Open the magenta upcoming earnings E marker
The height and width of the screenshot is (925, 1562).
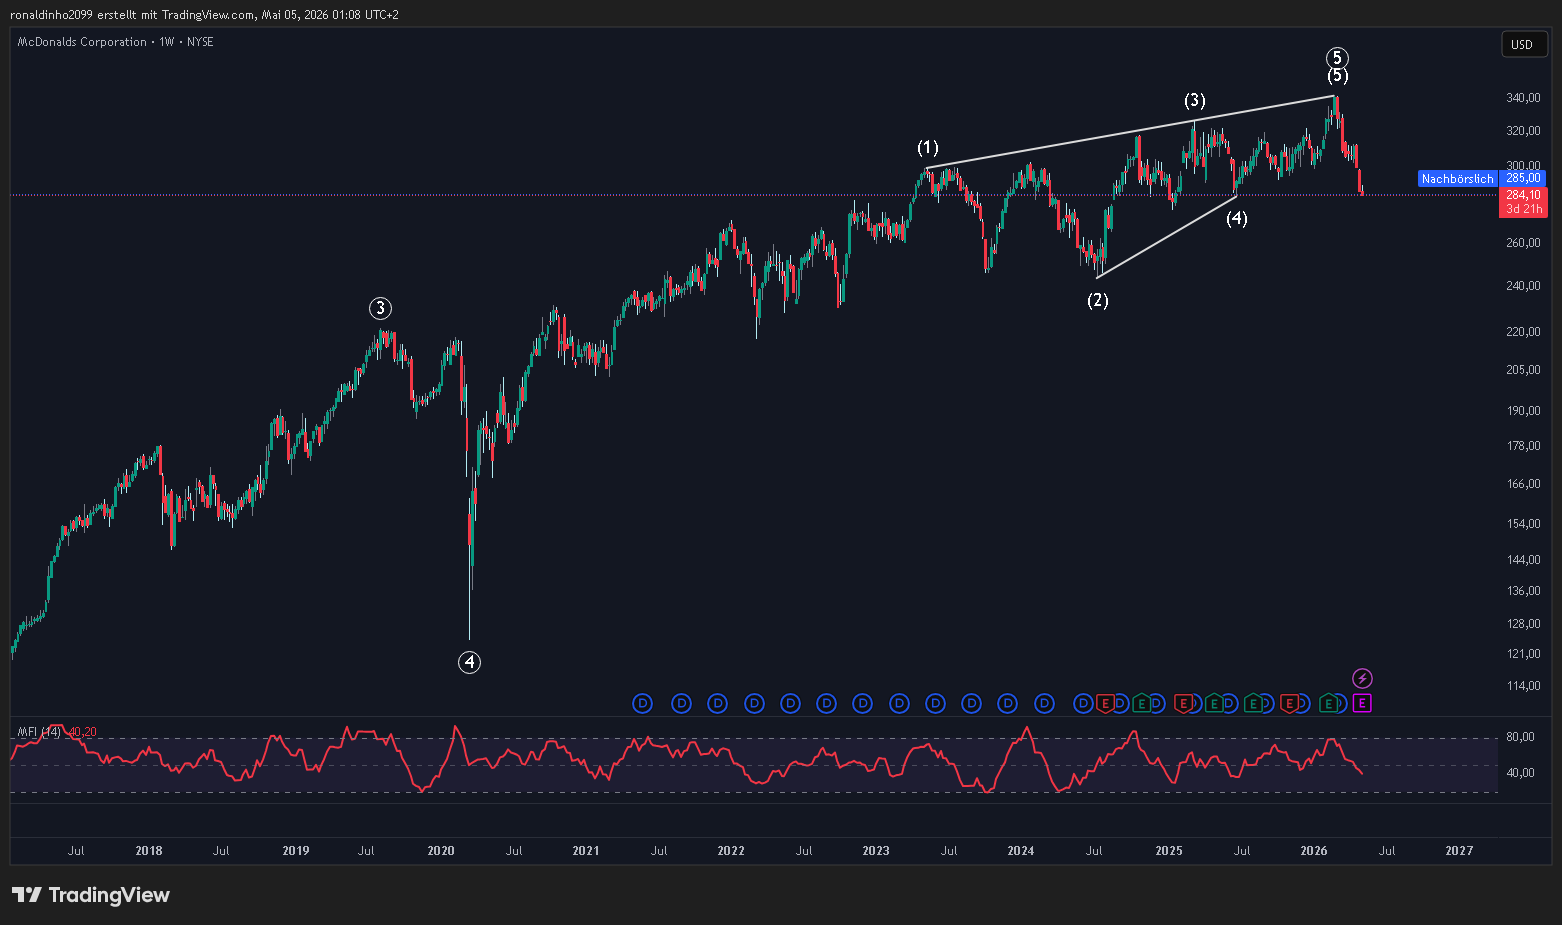coord(1362,704)
